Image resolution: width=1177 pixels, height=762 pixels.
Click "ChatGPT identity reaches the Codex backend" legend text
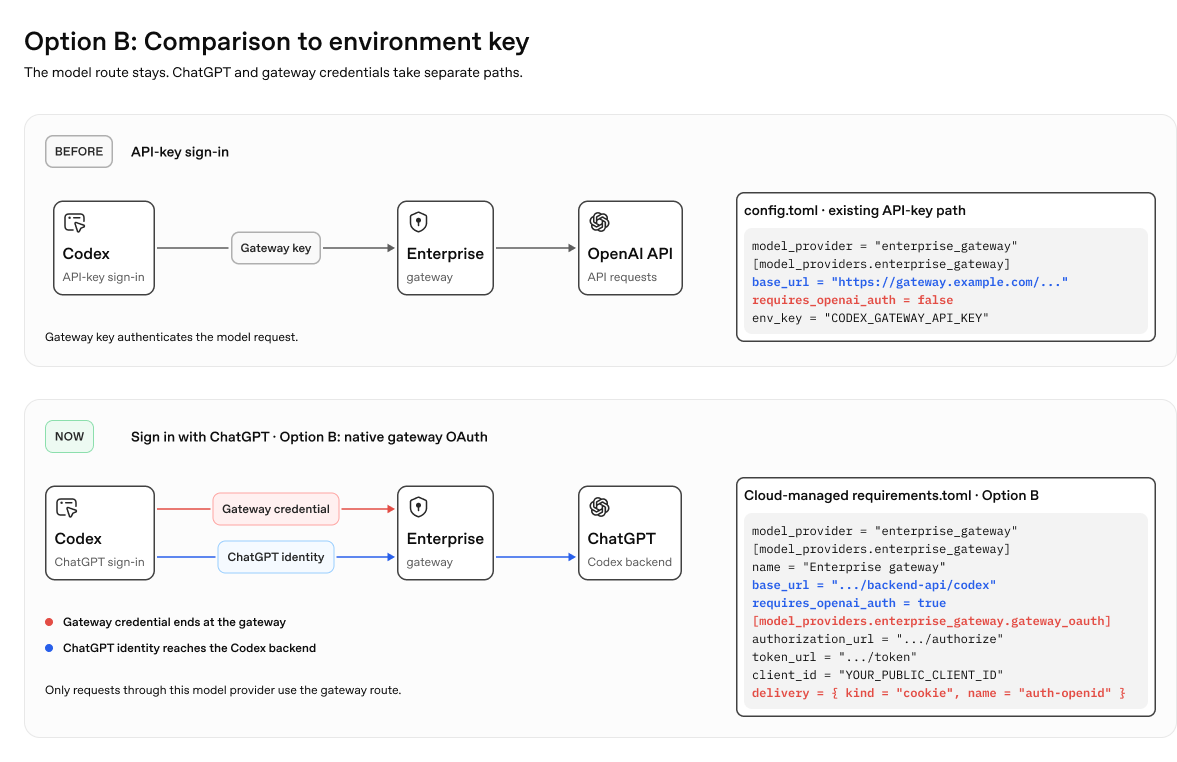(189, 648)
